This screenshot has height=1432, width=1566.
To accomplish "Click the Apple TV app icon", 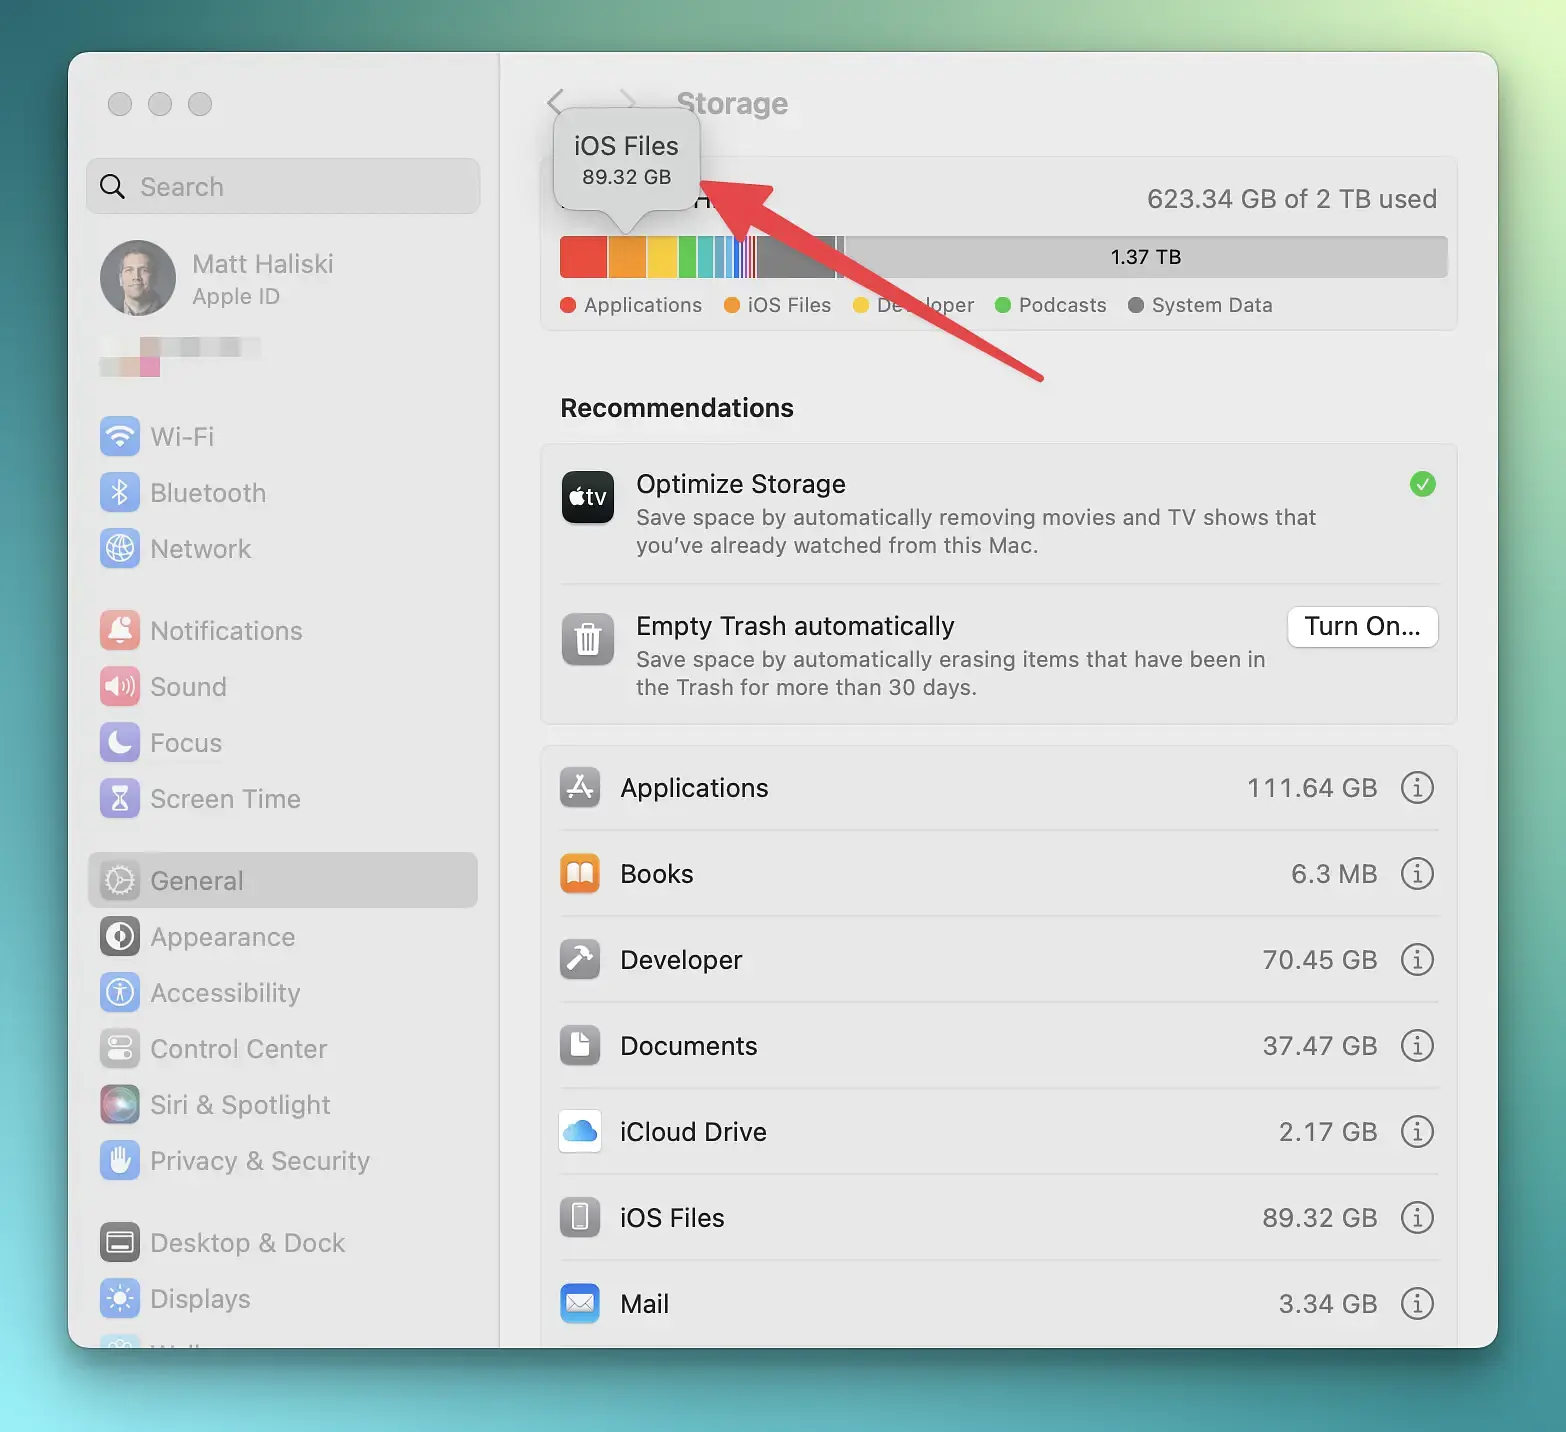I will tap(588, 497).
